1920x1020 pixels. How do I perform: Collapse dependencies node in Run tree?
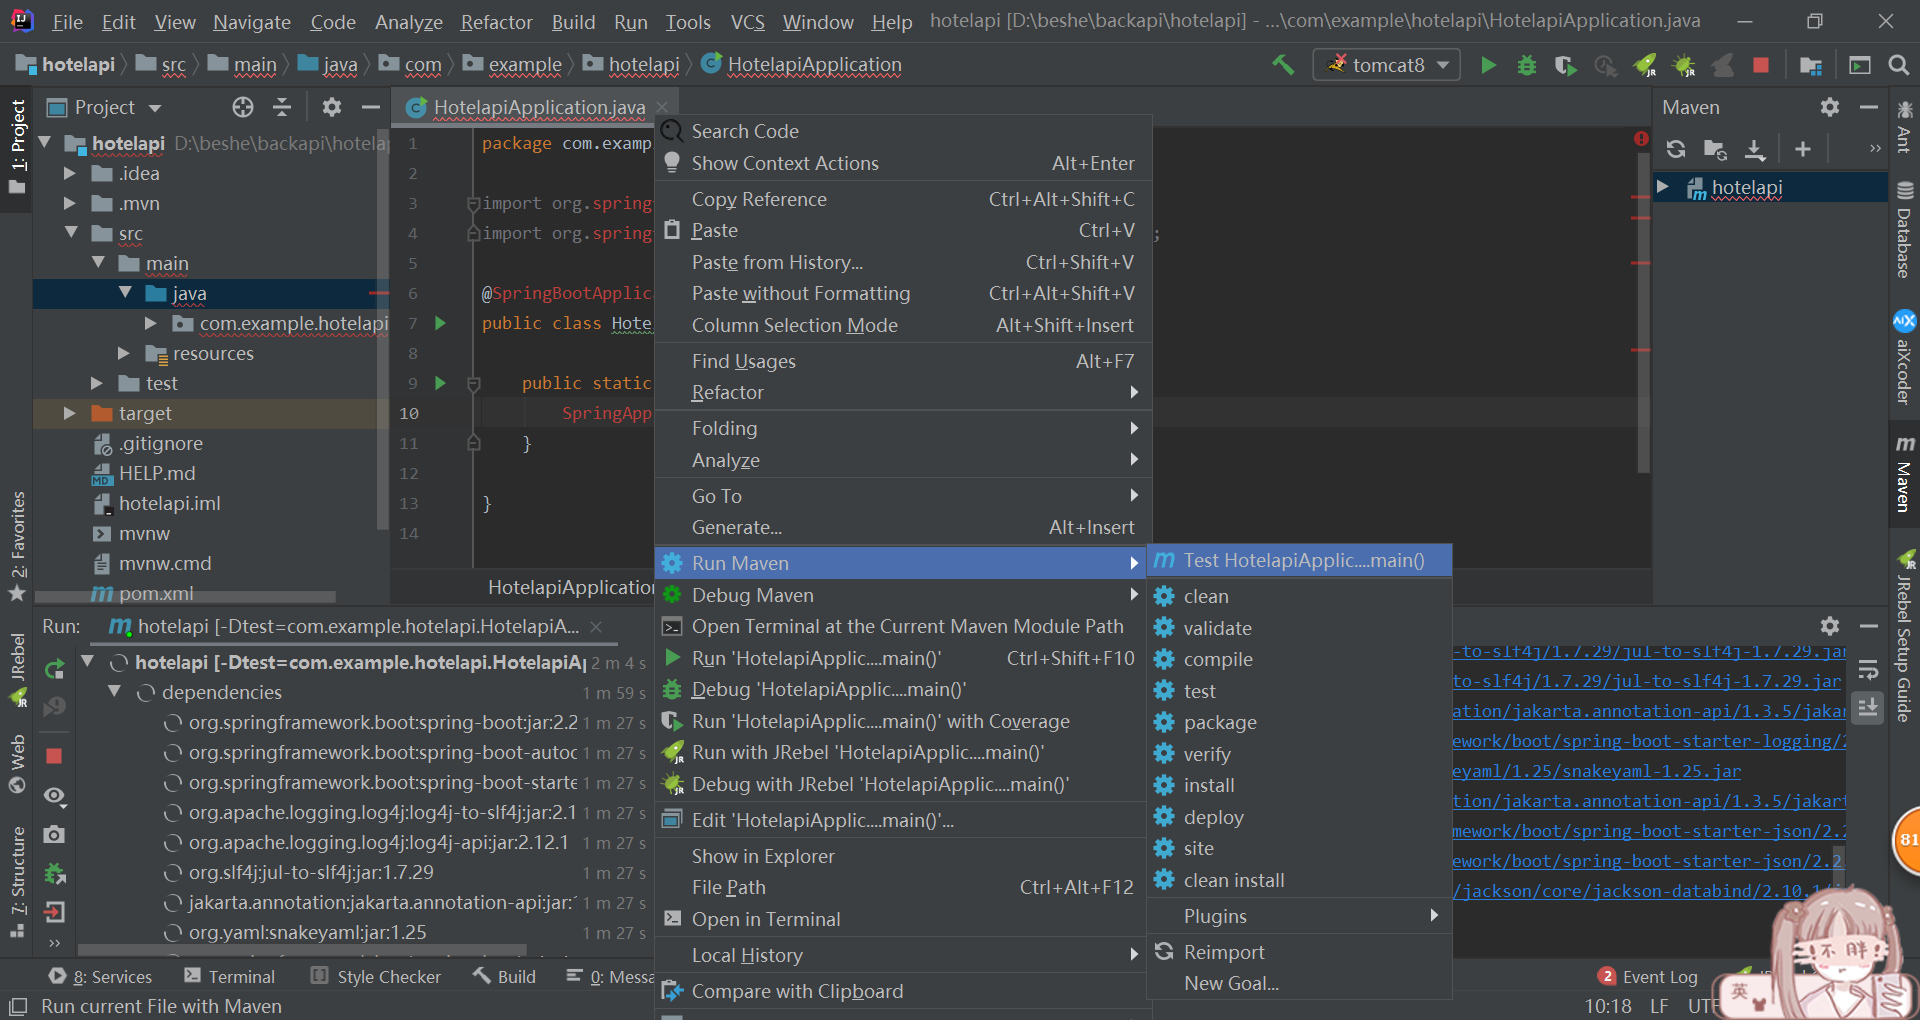pos(114,692)
